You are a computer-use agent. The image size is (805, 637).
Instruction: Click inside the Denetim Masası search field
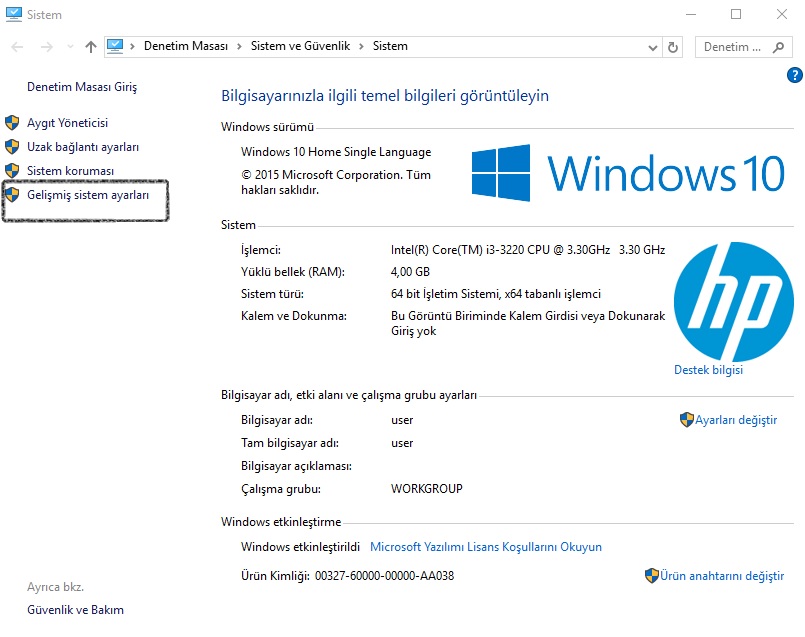(730, 47)
